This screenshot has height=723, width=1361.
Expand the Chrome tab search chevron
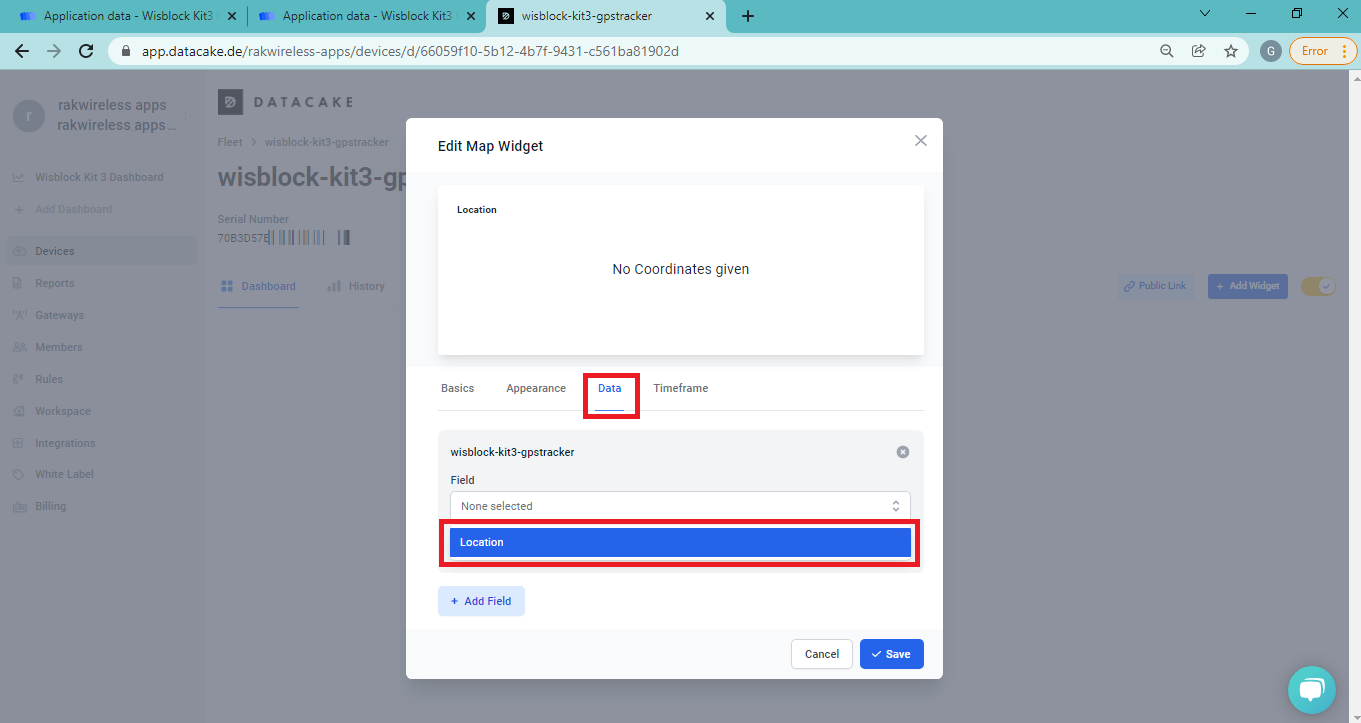click(1204, 14)
